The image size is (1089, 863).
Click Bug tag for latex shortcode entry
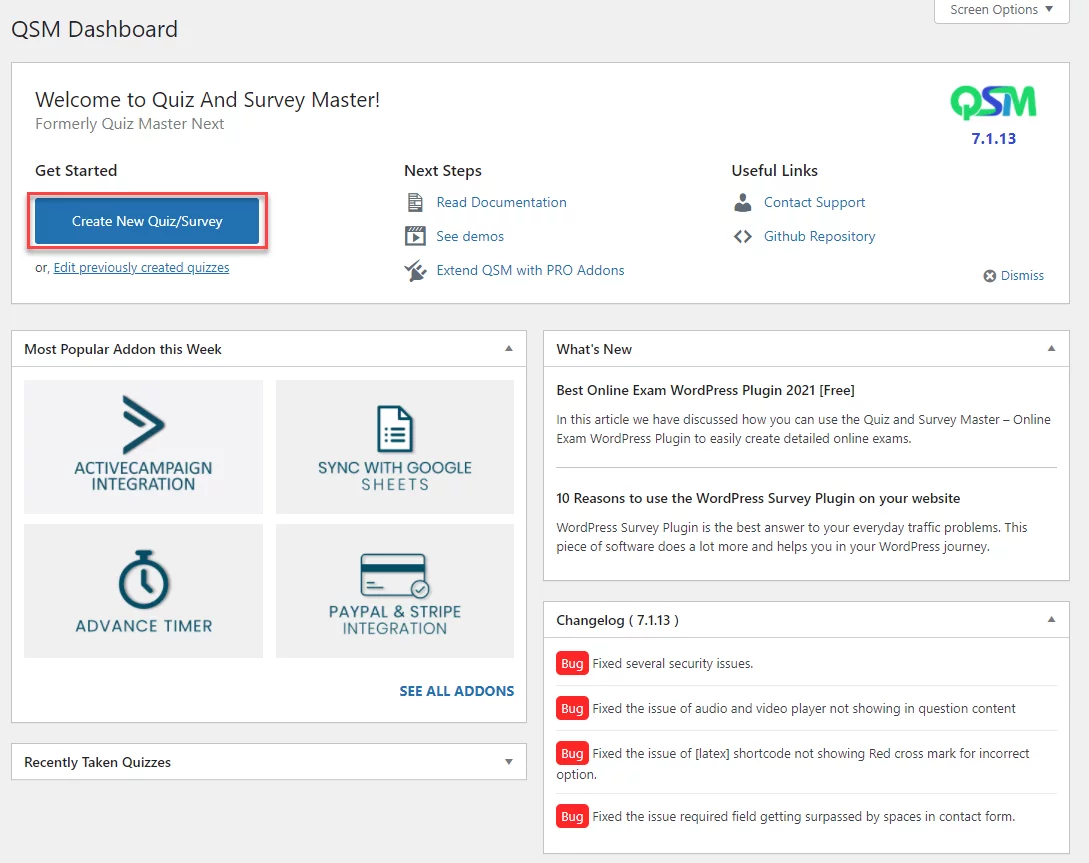[572, 754]
